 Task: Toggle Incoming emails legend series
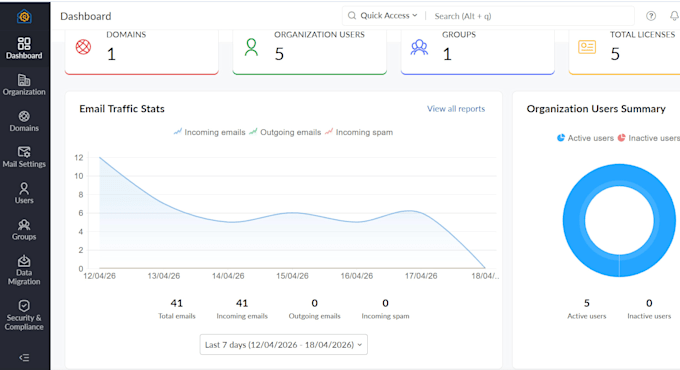[209, 132]
